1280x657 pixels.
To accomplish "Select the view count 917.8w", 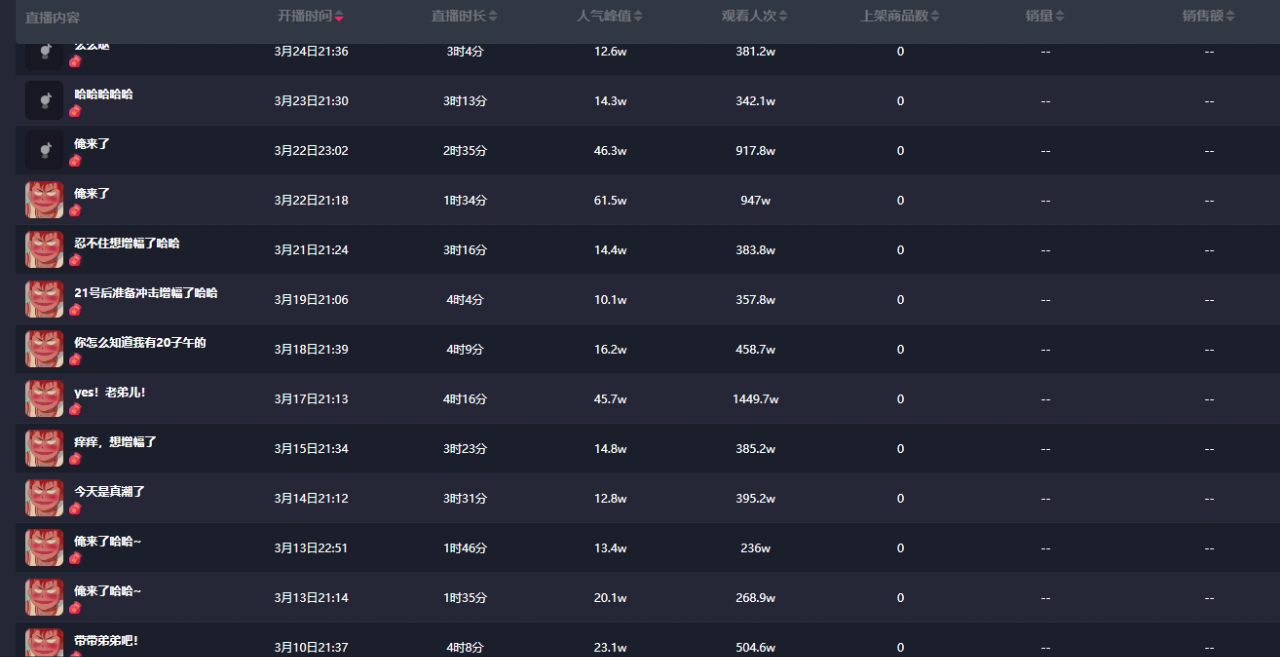I will pyautogui.click(x=755, y=150).
